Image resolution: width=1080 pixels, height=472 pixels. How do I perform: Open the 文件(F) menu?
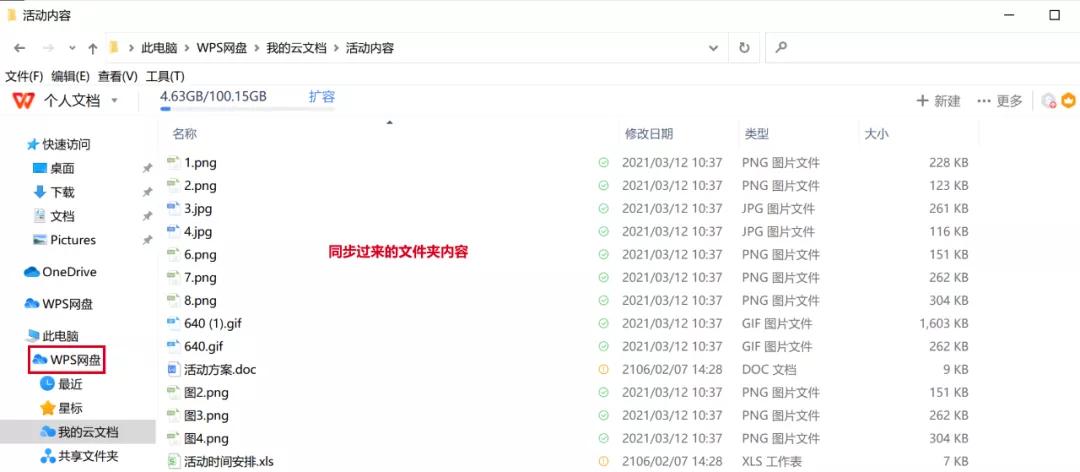[24, 76]
